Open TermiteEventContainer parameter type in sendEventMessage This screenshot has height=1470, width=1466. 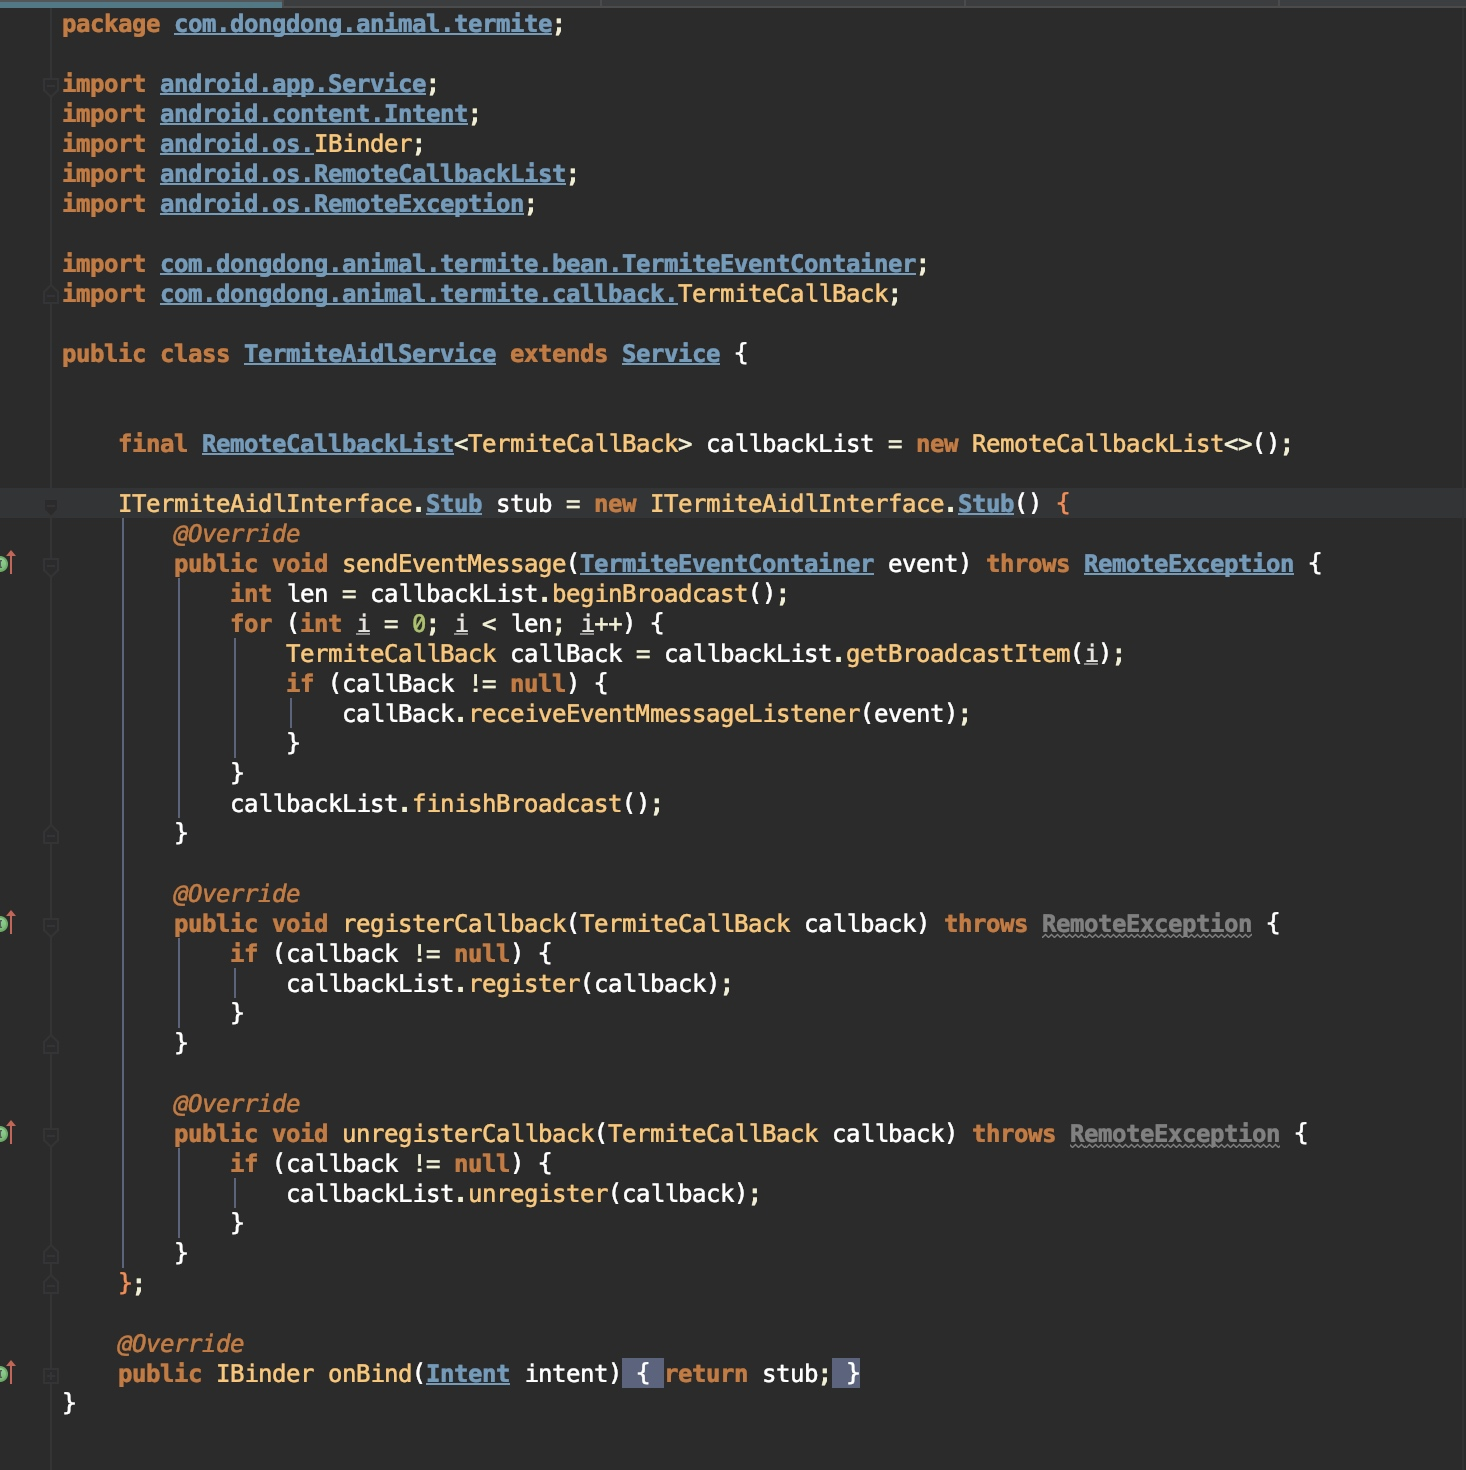tap(727, 564)
